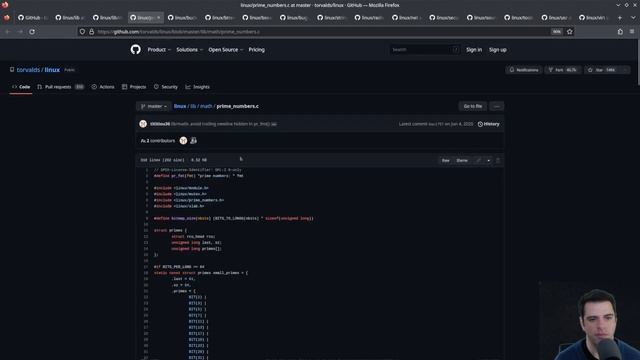Open the tracking protection shield icon
Screen dimensions: 640x360
tap(82, 31)
